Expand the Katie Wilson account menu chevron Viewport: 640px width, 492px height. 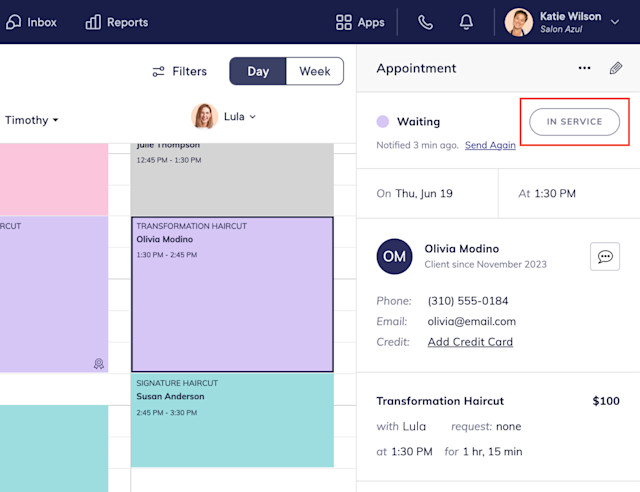(615, 22)
